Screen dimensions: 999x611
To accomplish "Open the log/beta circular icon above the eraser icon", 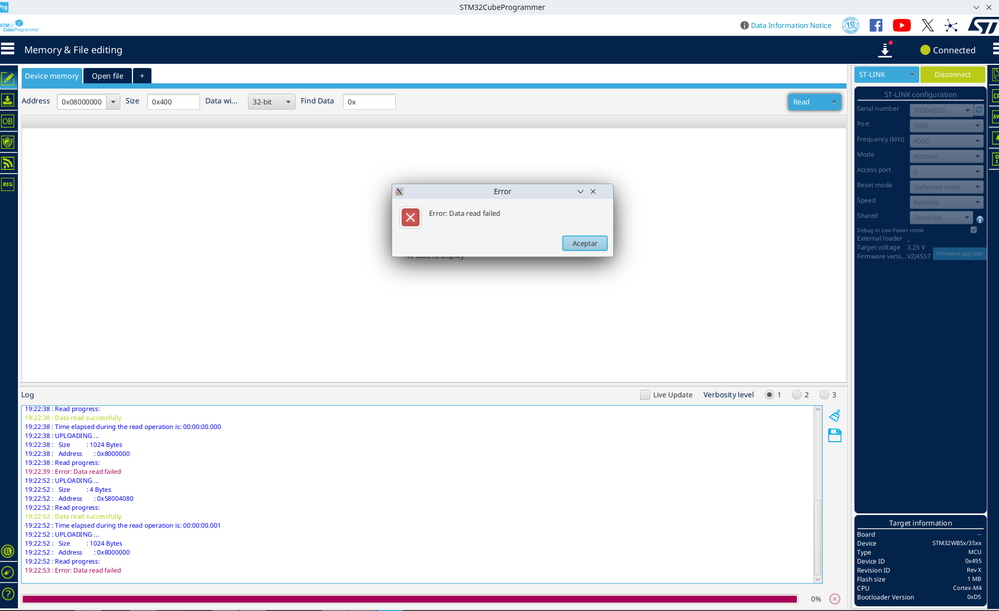I will [8, 551].
